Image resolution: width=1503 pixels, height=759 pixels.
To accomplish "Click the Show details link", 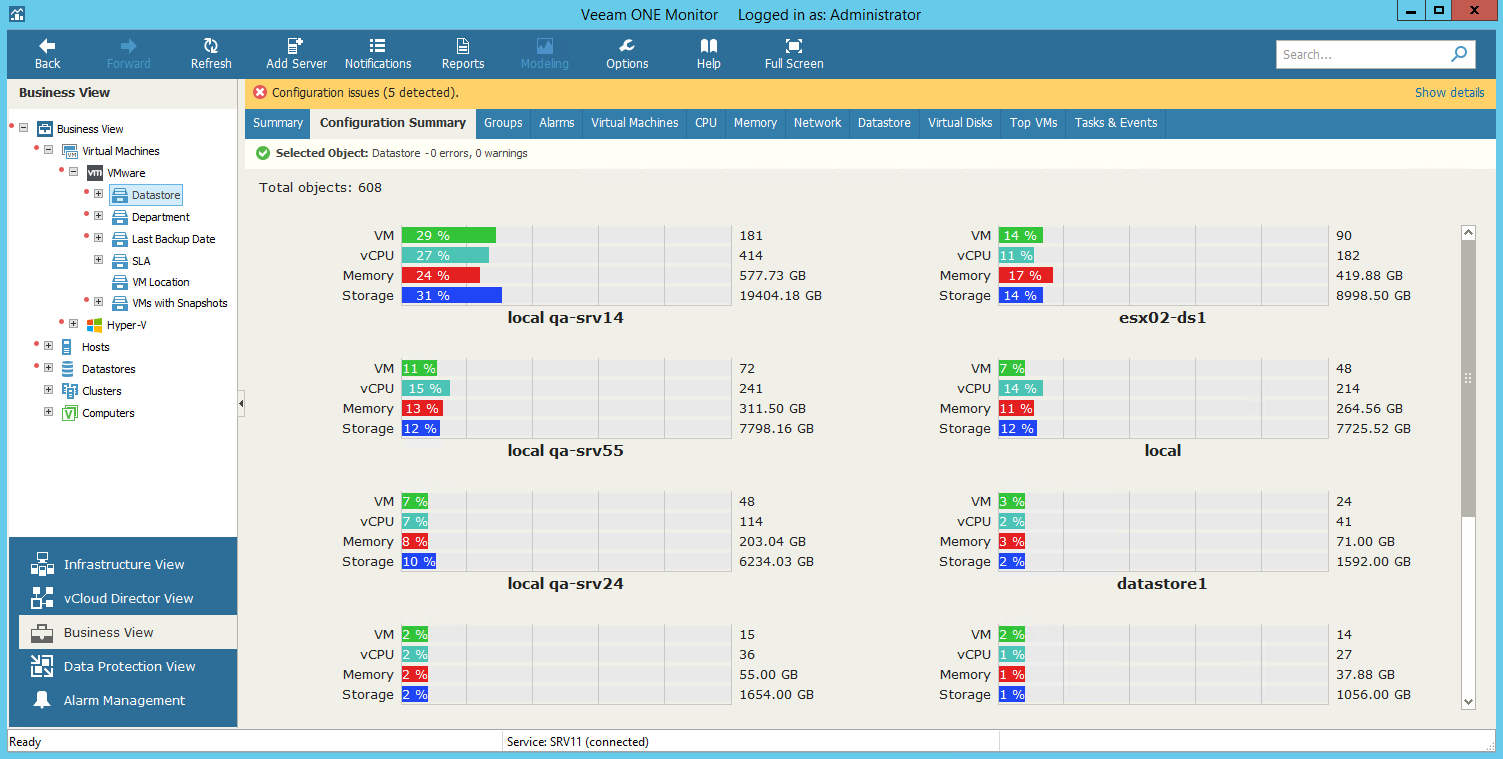I will click(x=1449, y=92).
